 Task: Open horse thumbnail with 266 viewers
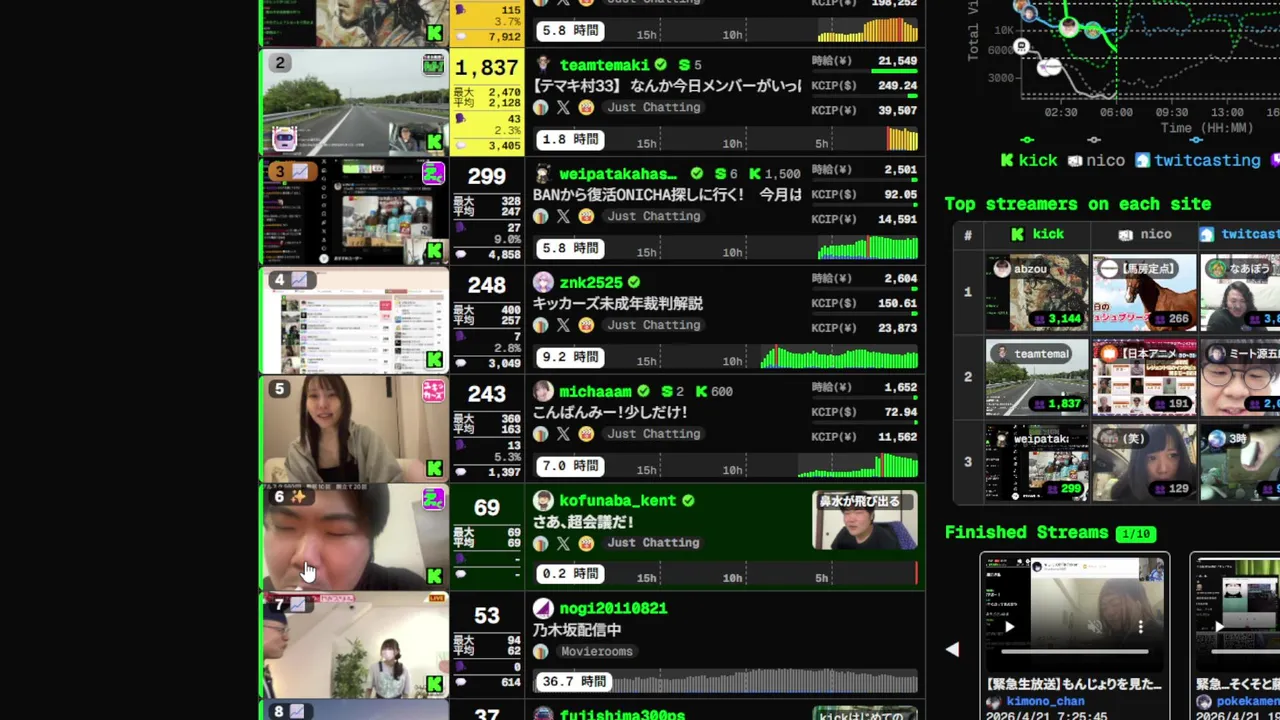(1145, 292)
